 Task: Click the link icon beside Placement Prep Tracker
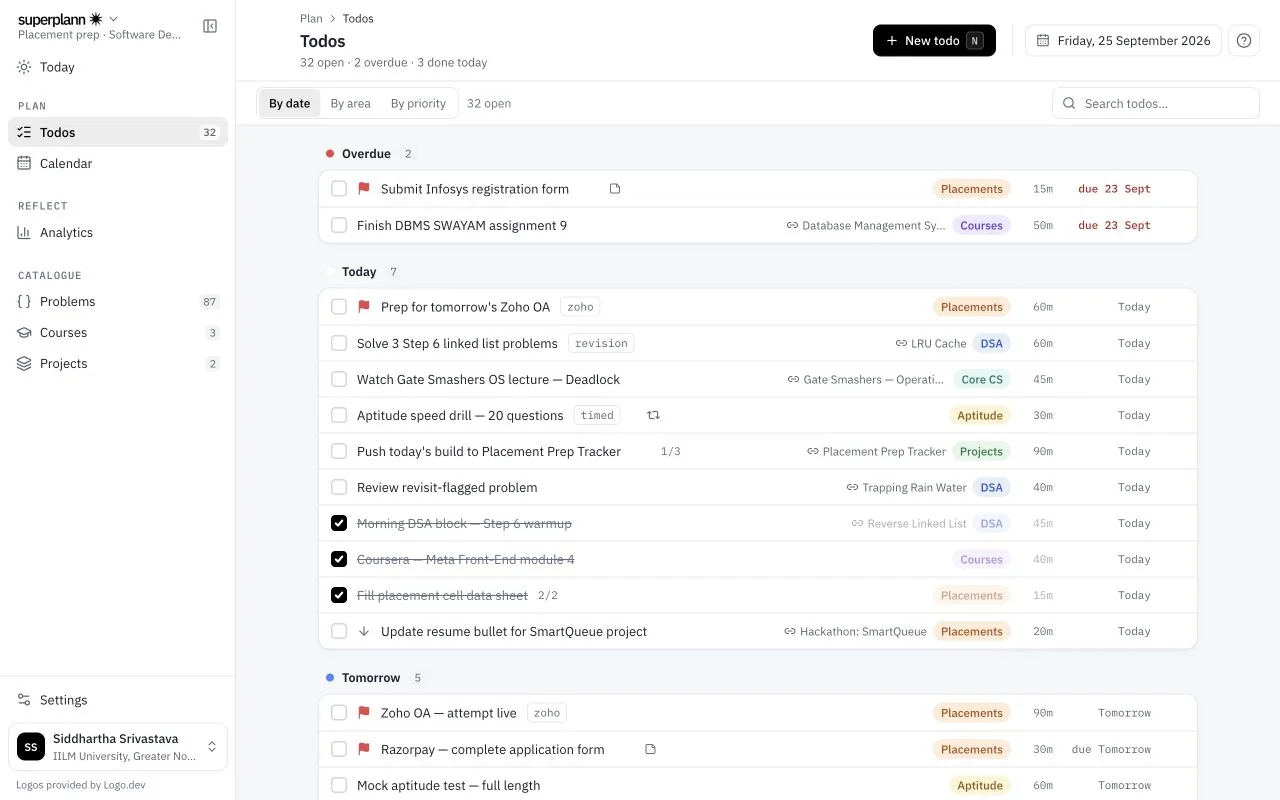(x=813, y=451)
